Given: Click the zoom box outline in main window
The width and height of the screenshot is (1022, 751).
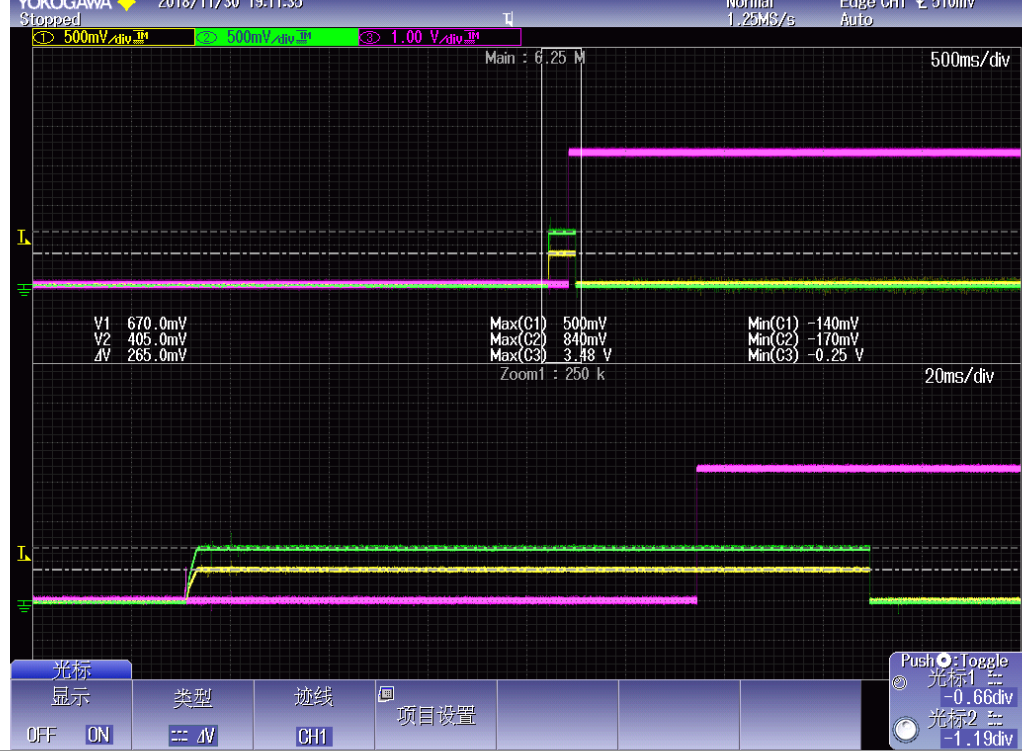Looking at the screenshot, I should tap(561, 205).
